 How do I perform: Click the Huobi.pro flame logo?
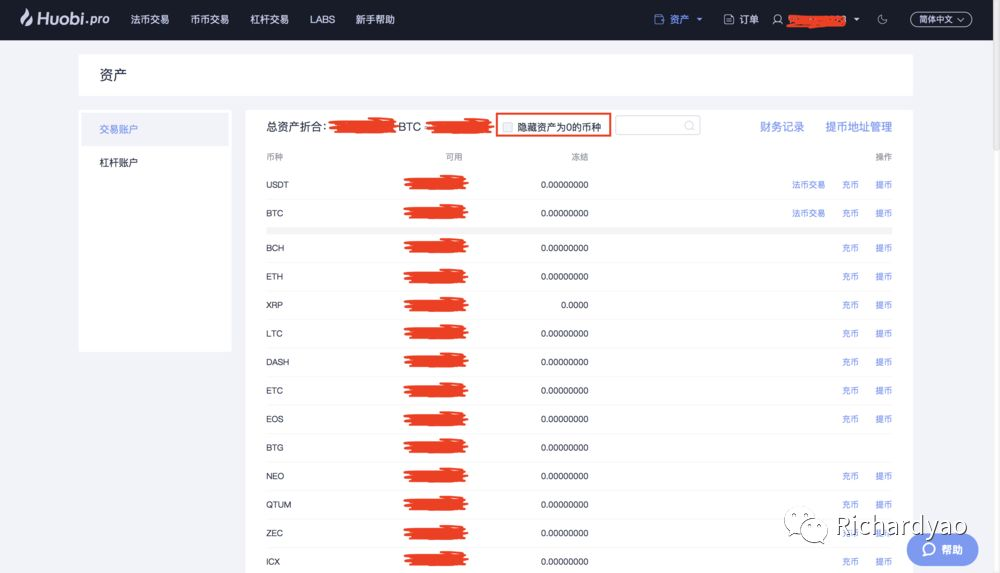(27, 19)
